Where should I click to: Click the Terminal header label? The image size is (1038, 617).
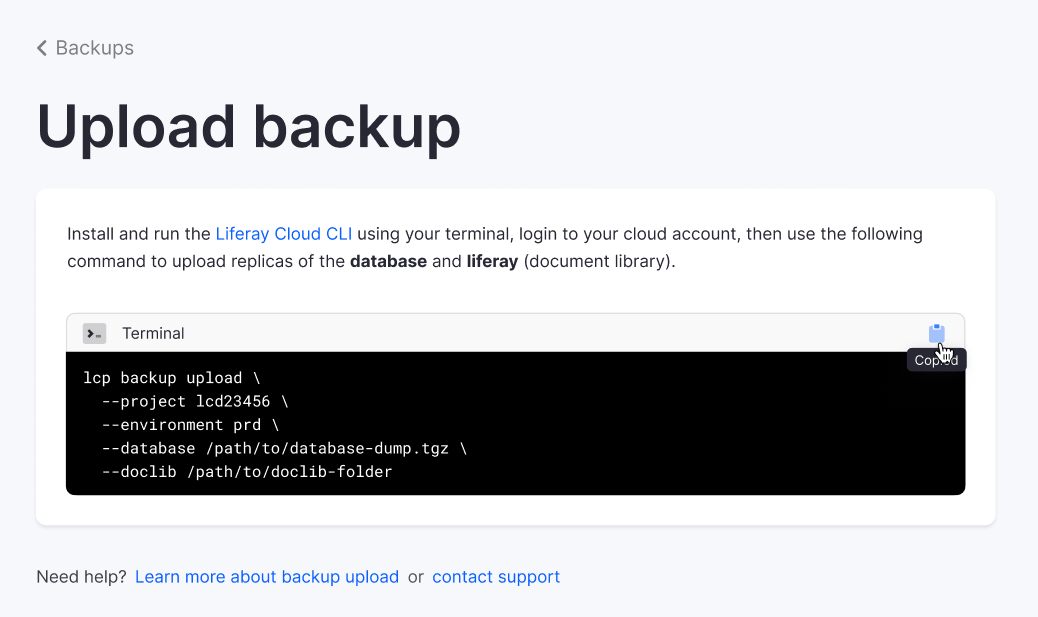click(x=153, y=333)
